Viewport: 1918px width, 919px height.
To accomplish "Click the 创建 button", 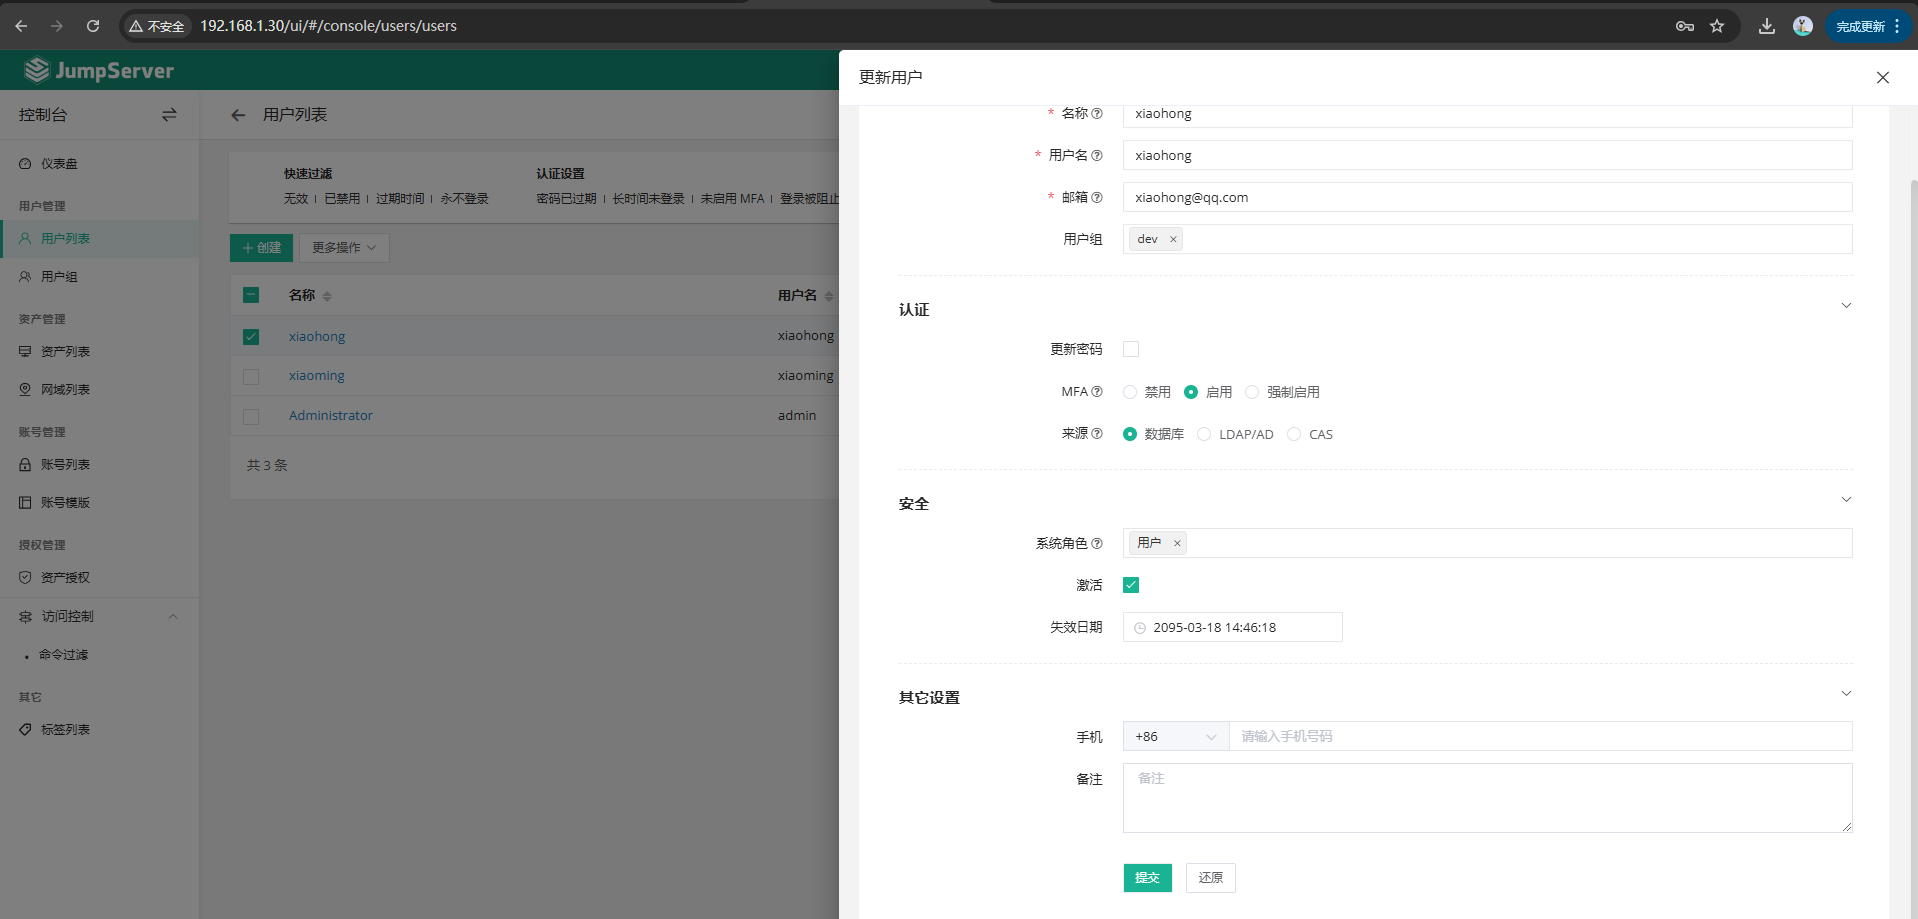I will click(261, 248).
